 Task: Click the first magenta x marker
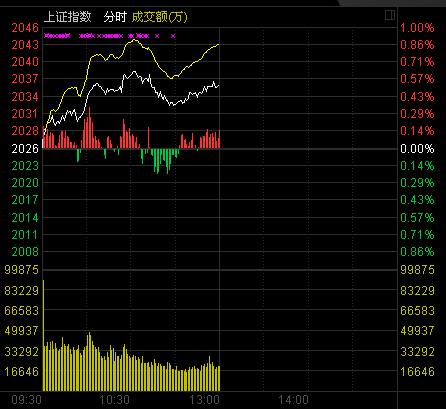[47, 36]
